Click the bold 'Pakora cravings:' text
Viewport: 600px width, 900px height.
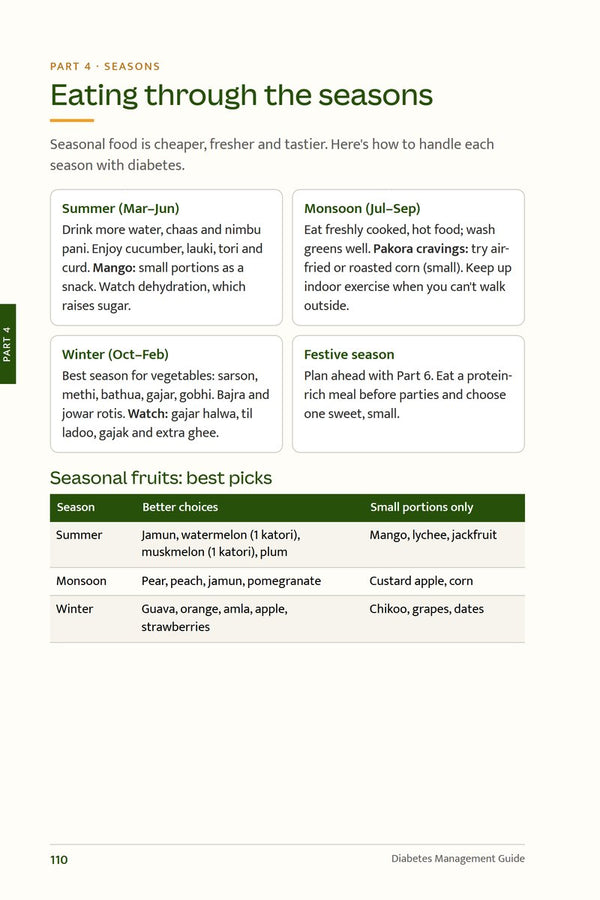tap(421, 249)
